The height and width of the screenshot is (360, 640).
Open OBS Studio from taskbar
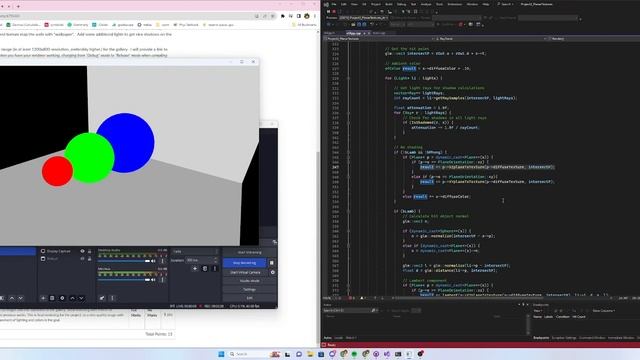420,354
